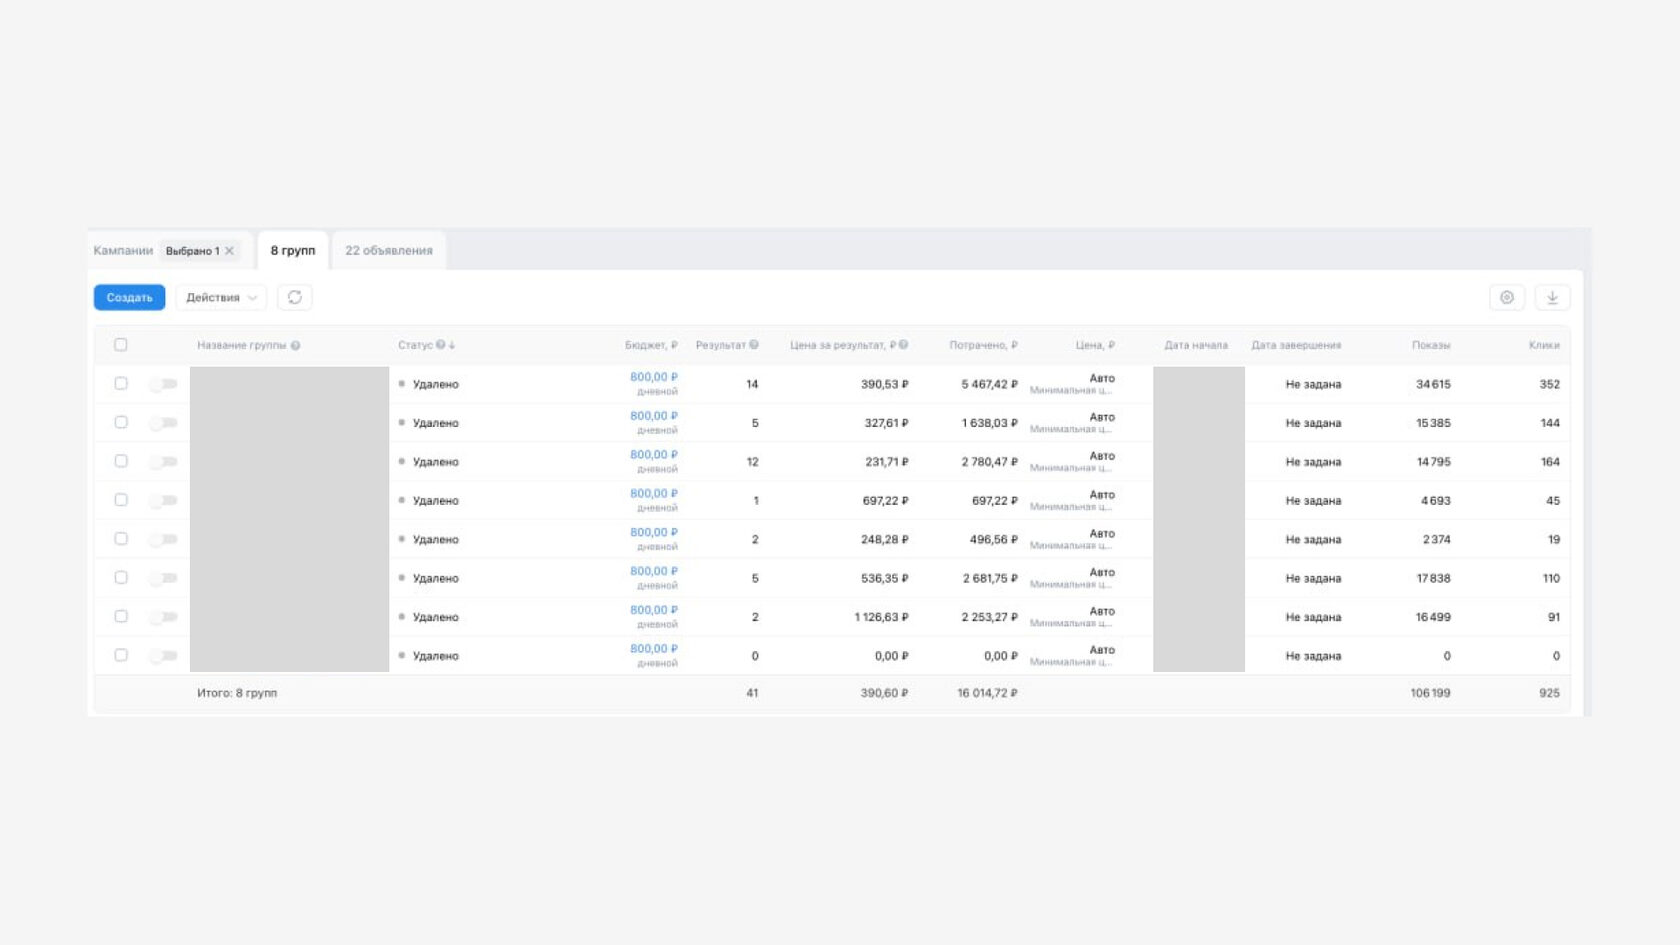1680x945 pixels.
Task: Open the 22 объявления tab
Action: point(389,251)
